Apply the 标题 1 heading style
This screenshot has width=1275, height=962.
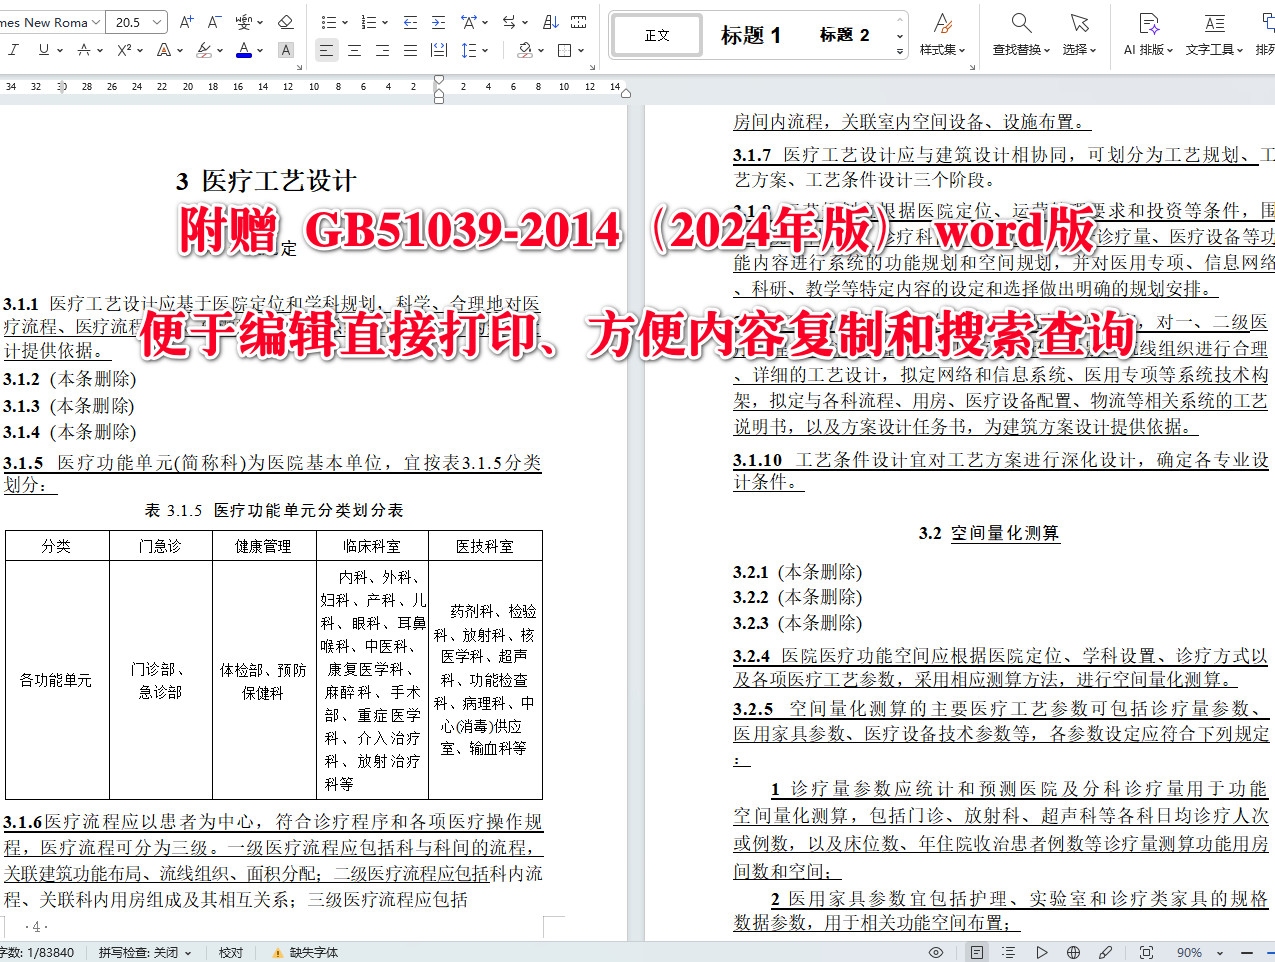tap(750, 35)
